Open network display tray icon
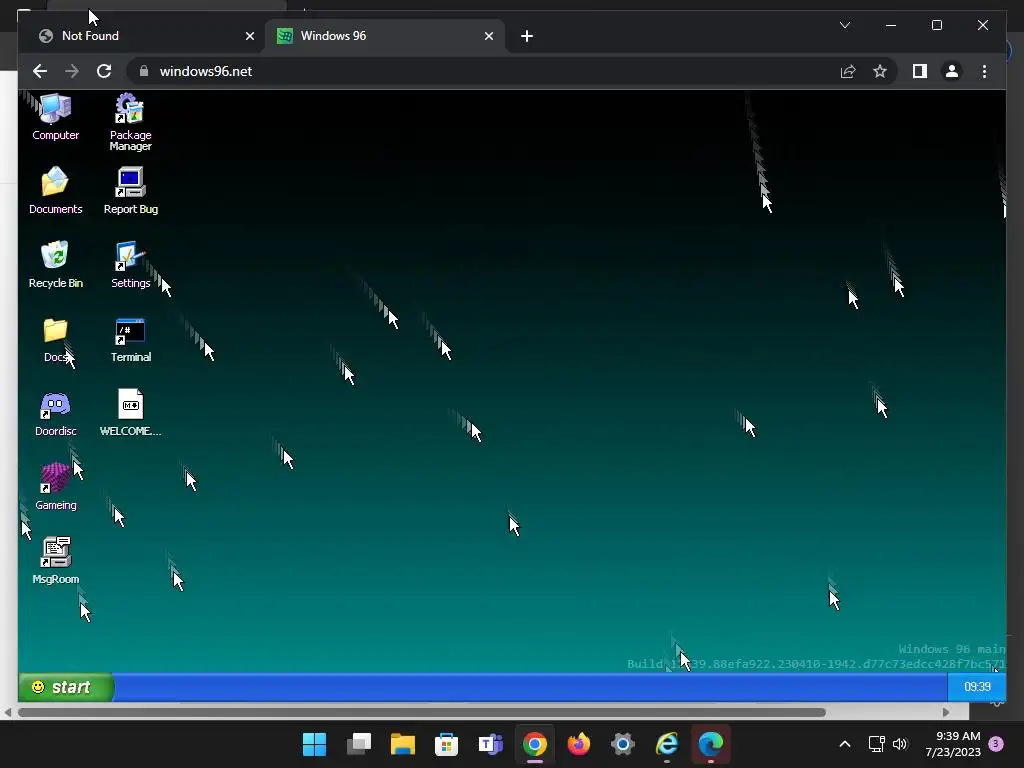The image size is (1024, 768). [x=876, y=744]
